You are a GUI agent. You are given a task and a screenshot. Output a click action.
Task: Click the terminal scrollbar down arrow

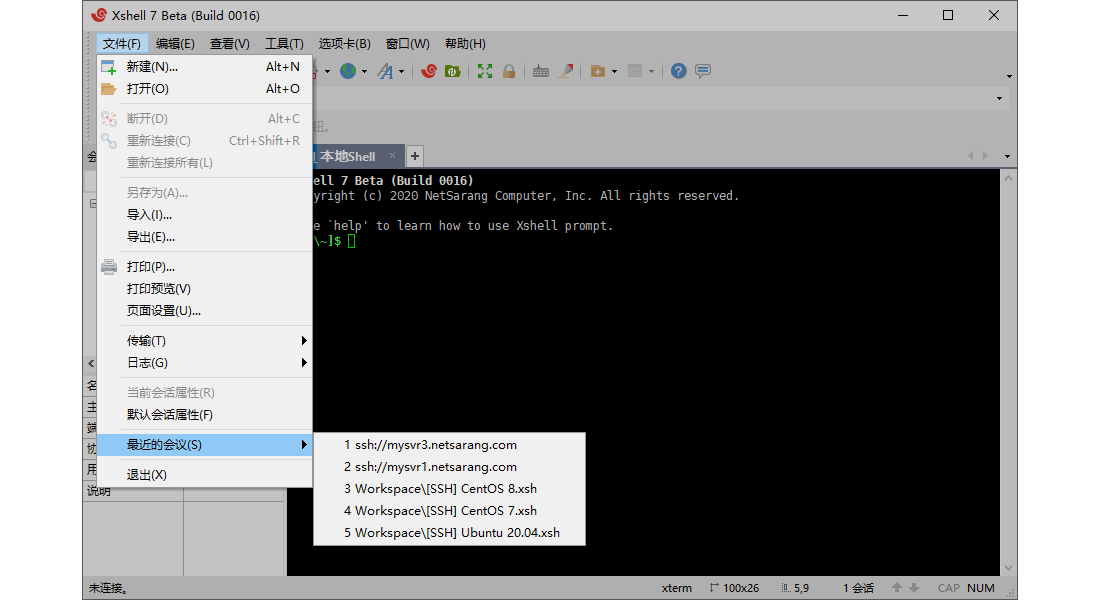(x=1008, y=568)
